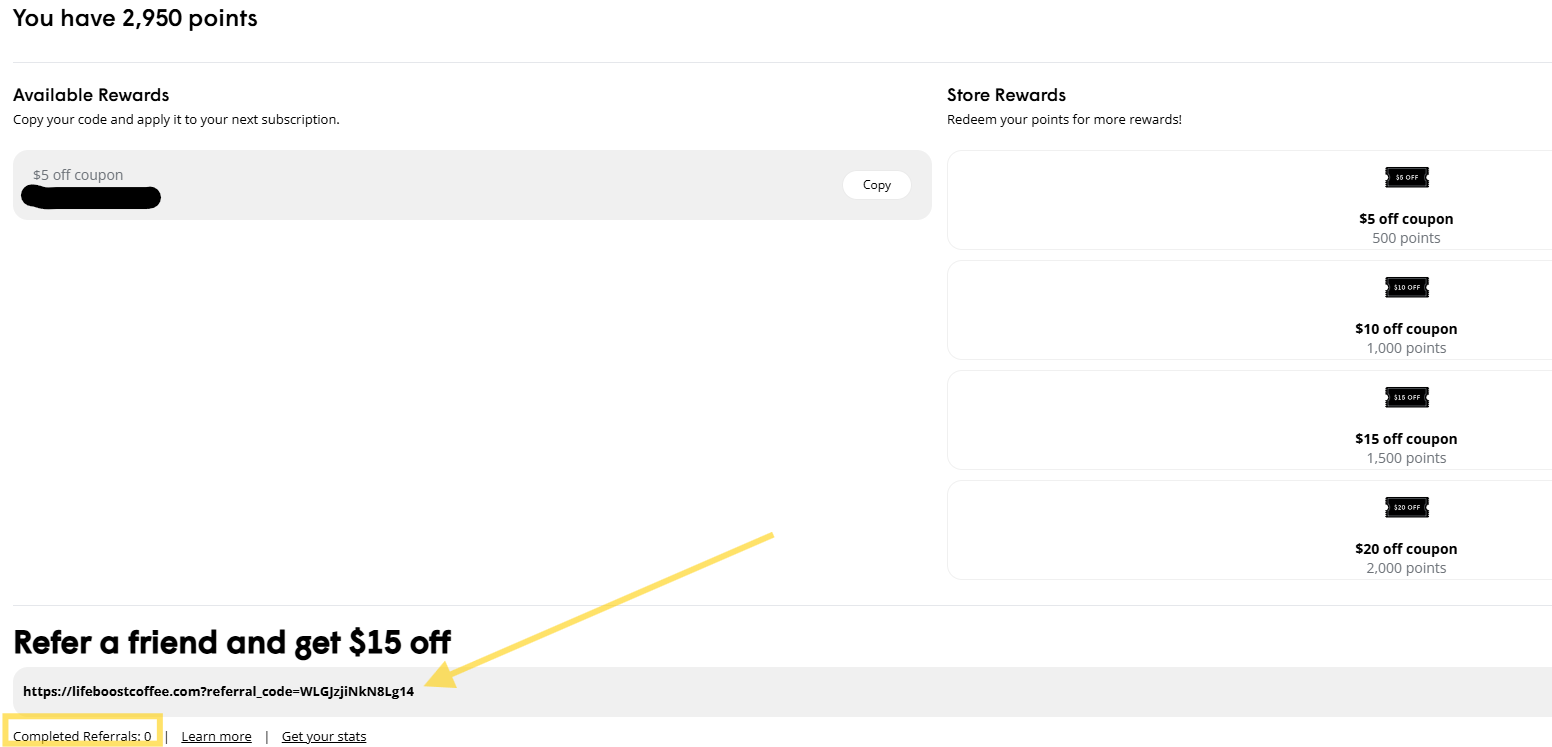Click the "2,000 points" cost label
The height and width of the screenshot is (747, 1552).
coord(1406,568)
